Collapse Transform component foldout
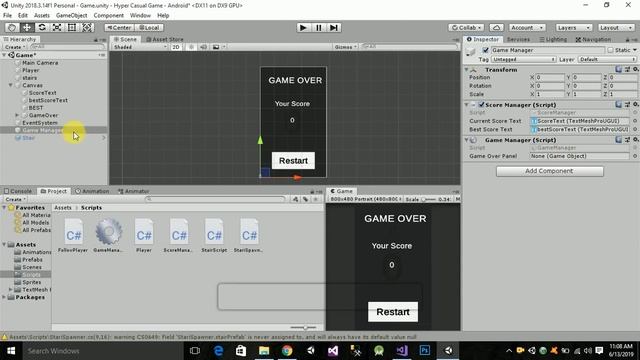This screenshot has width=640, height=360. click(467, 70)
